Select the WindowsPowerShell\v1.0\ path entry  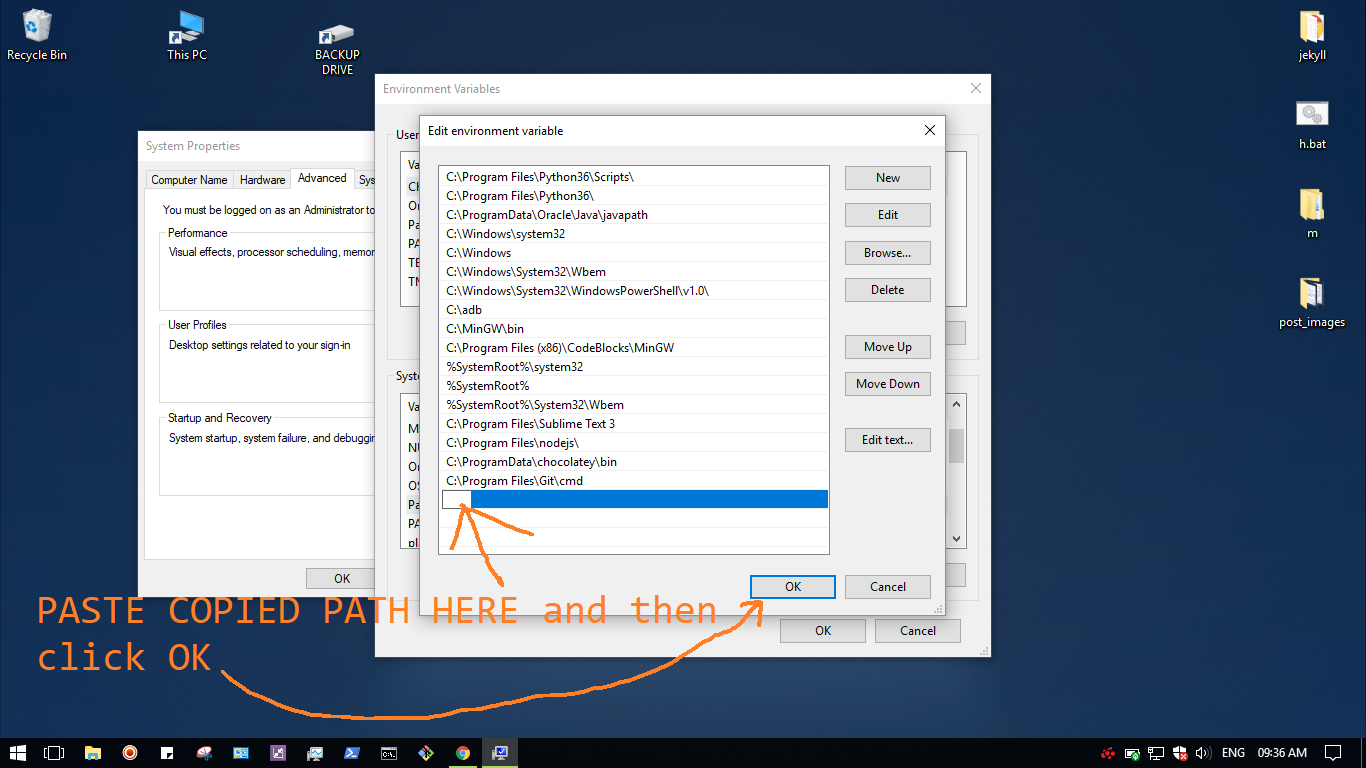635,291
